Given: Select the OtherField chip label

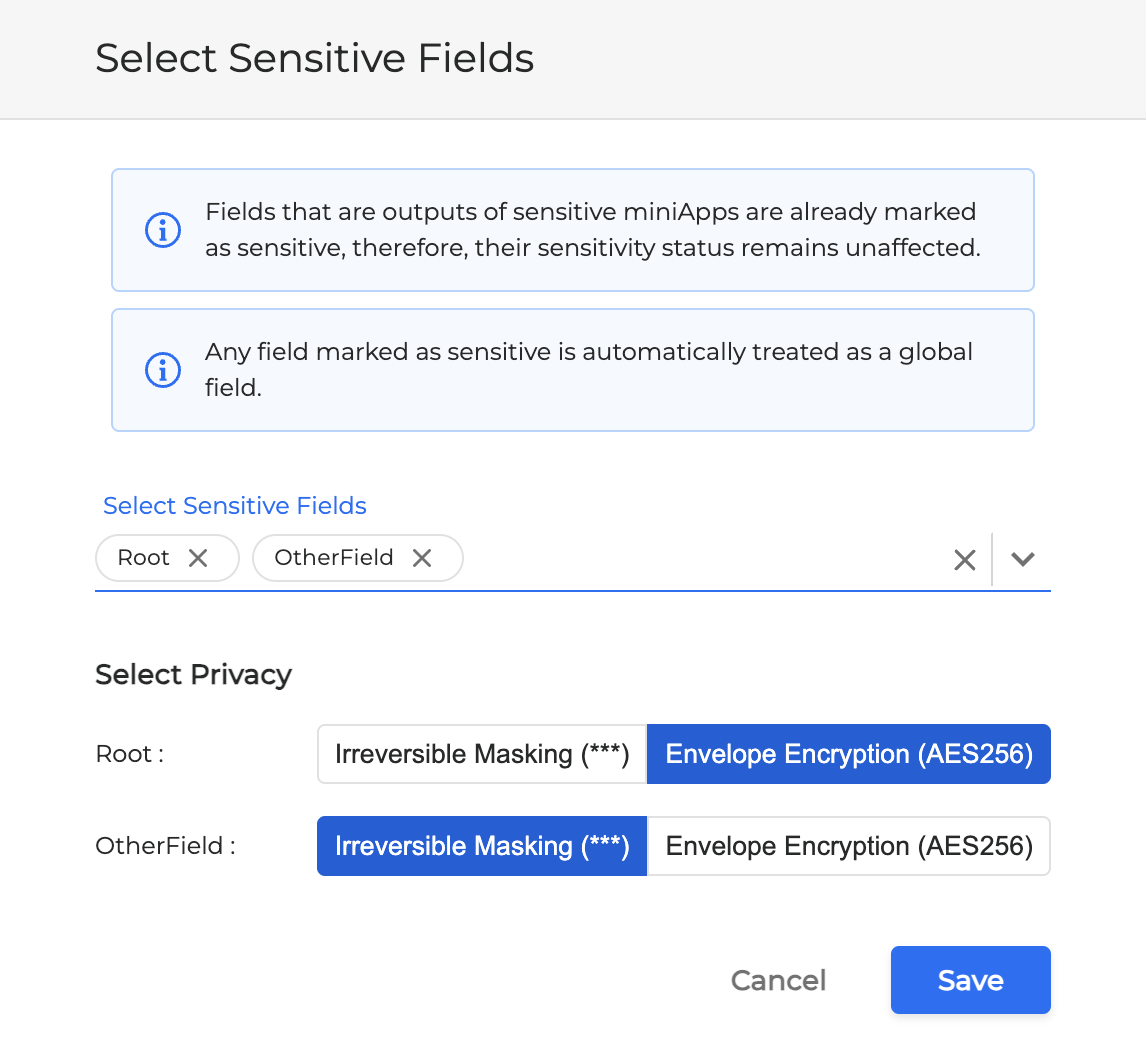Looking at the screenshot, I should point(333,558).
